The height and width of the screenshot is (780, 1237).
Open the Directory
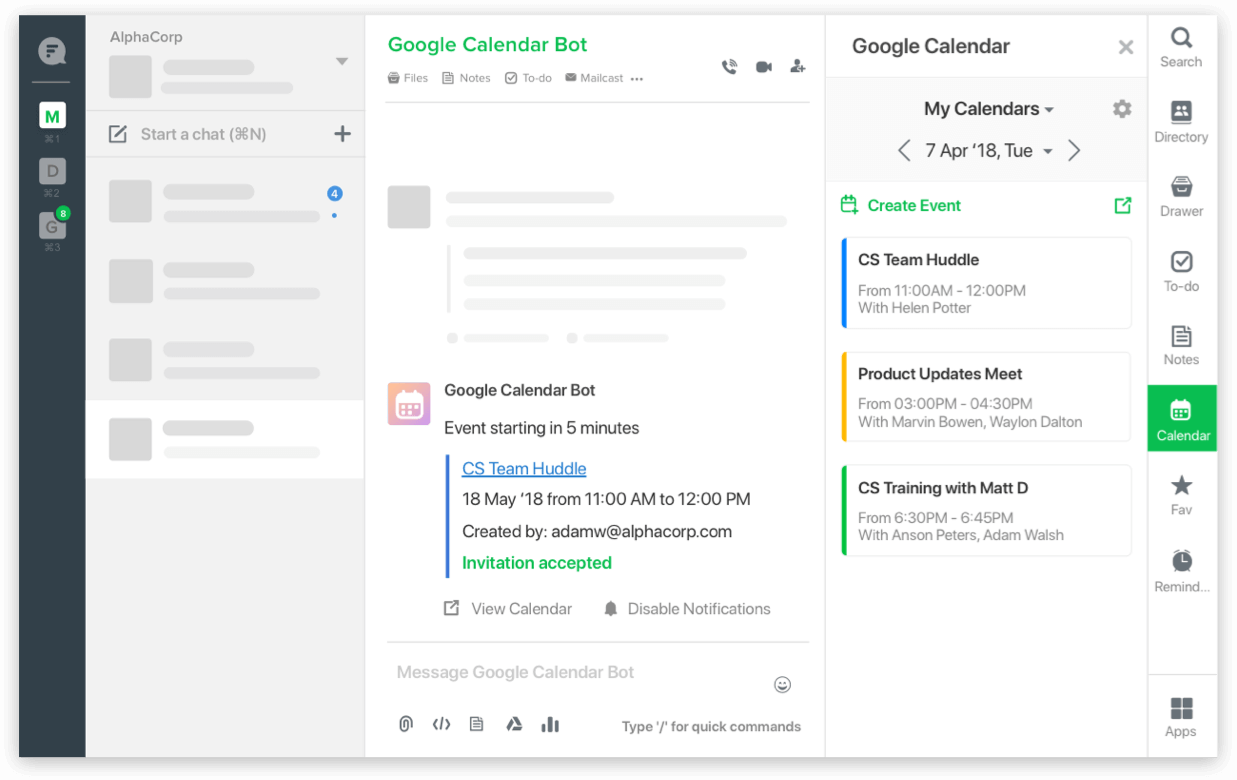tap(1181, 122)
